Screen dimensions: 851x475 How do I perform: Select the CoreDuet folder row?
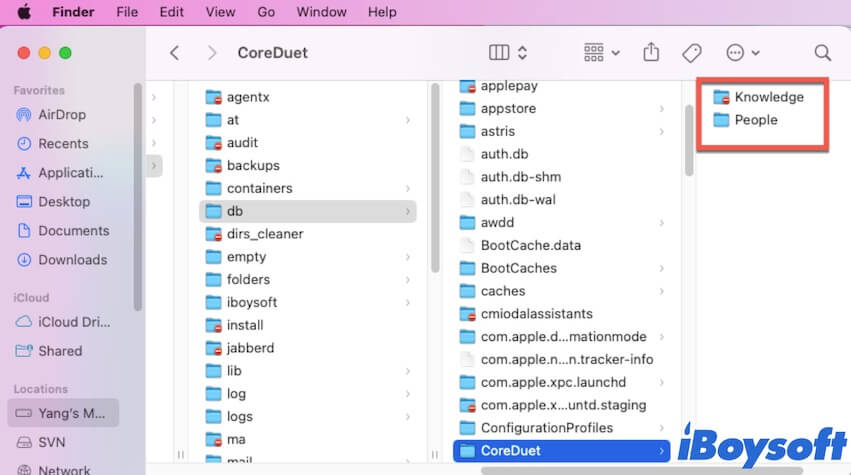562,451
